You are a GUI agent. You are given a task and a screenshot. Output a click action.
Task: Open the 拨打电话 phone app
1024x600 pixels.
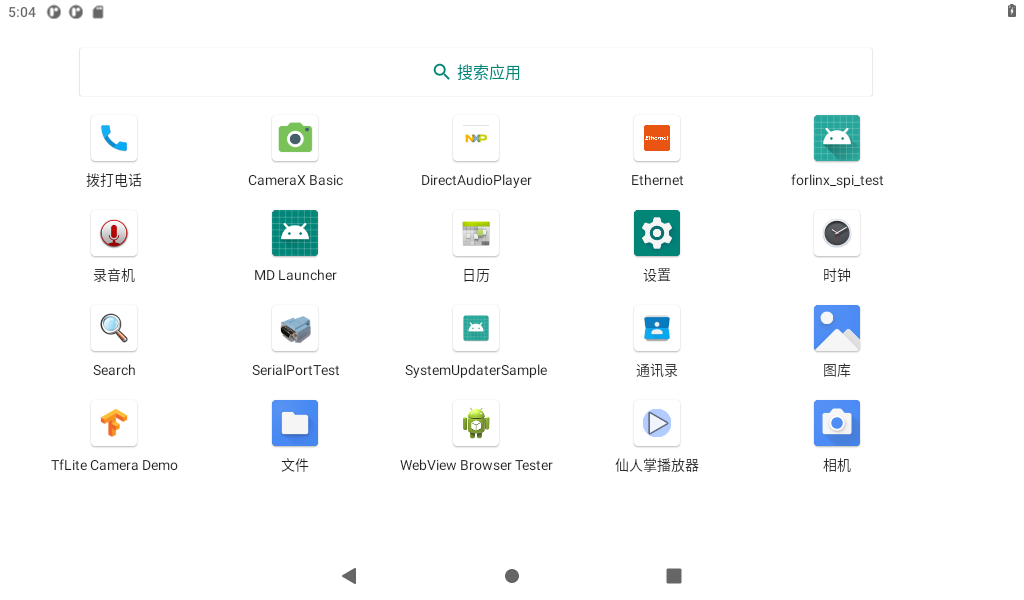click(114, 138)
